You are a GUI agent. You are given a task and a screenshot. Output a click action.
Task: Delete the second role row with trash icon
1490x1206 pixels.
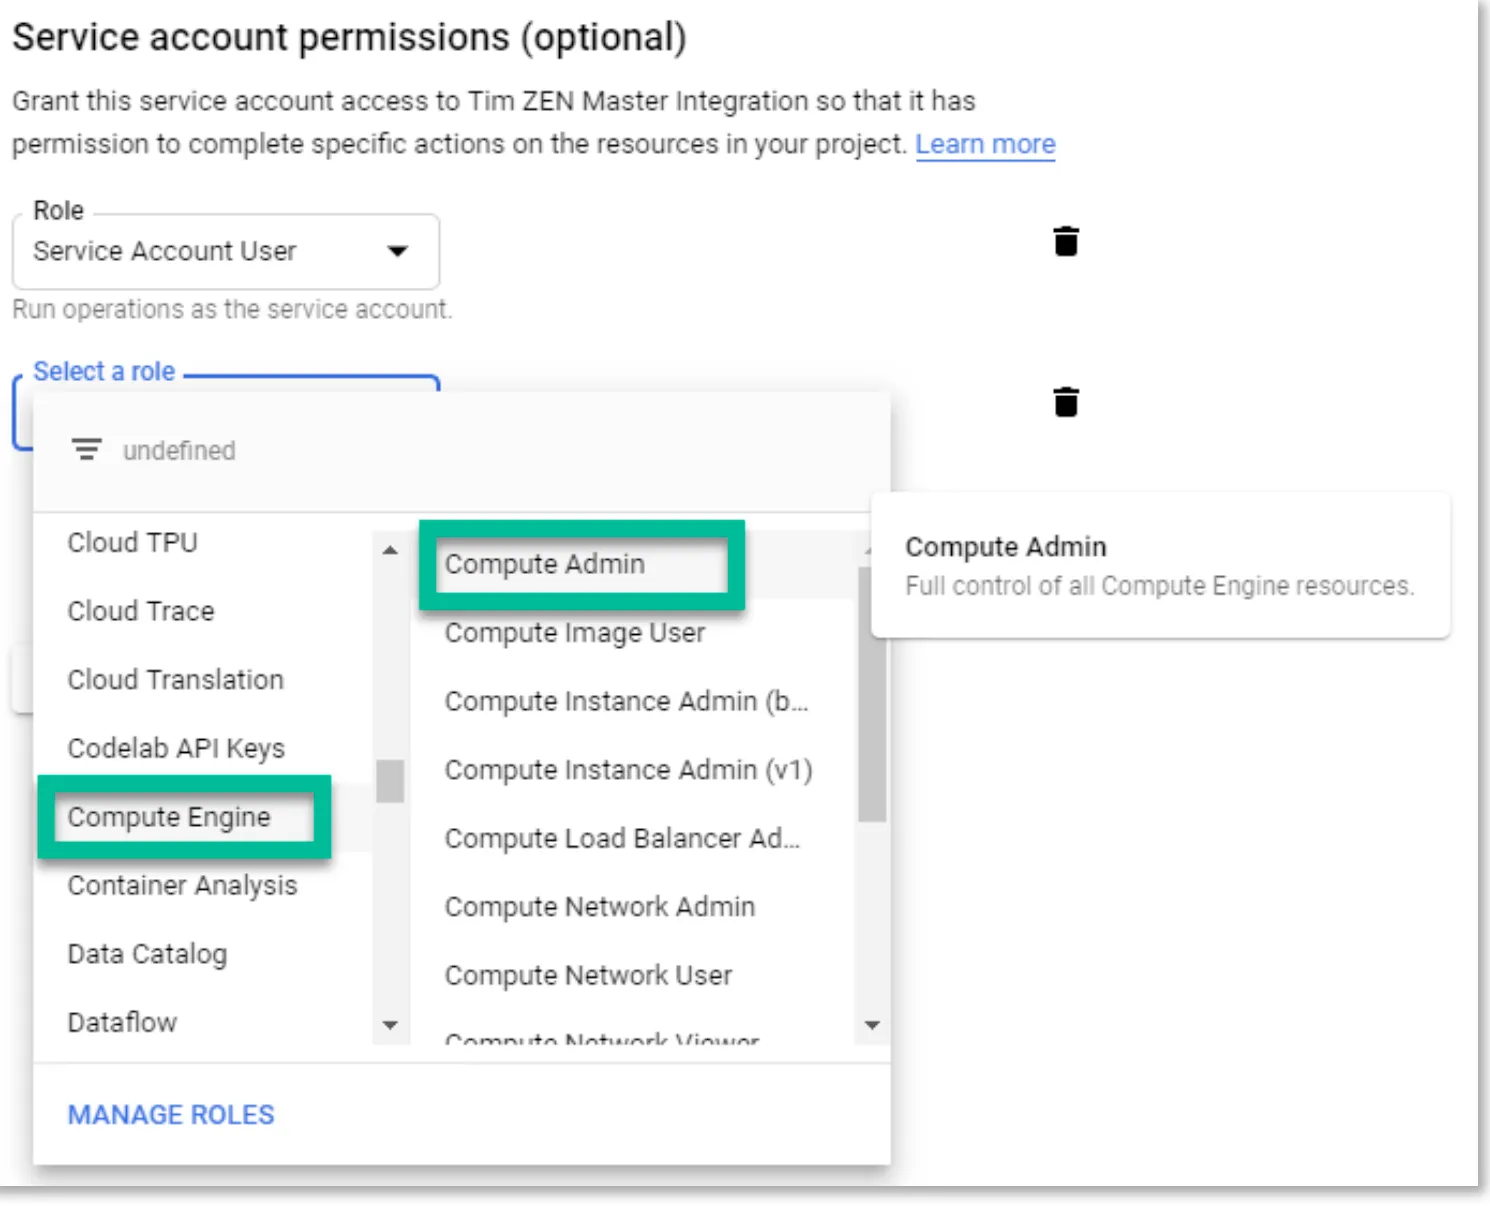[x=1066, y=402]
